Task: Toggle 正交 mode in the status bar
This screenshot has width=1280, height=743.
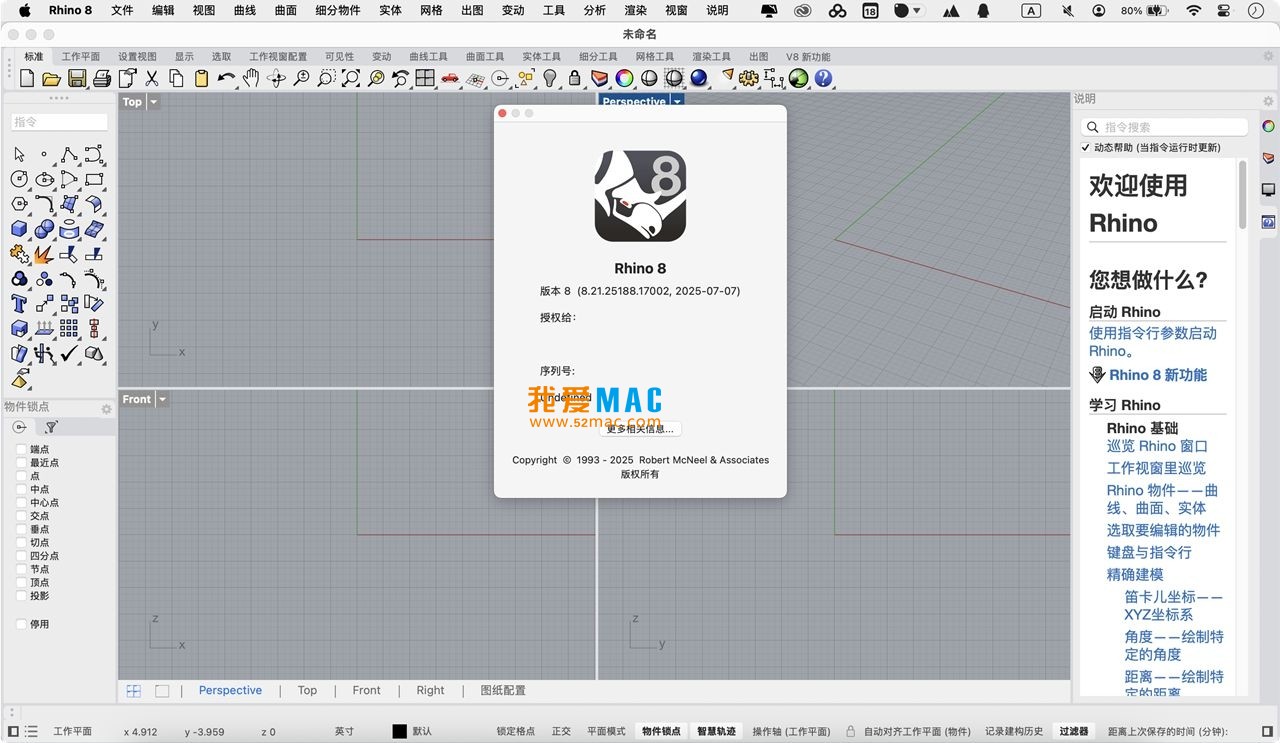Action: (560, 731)
